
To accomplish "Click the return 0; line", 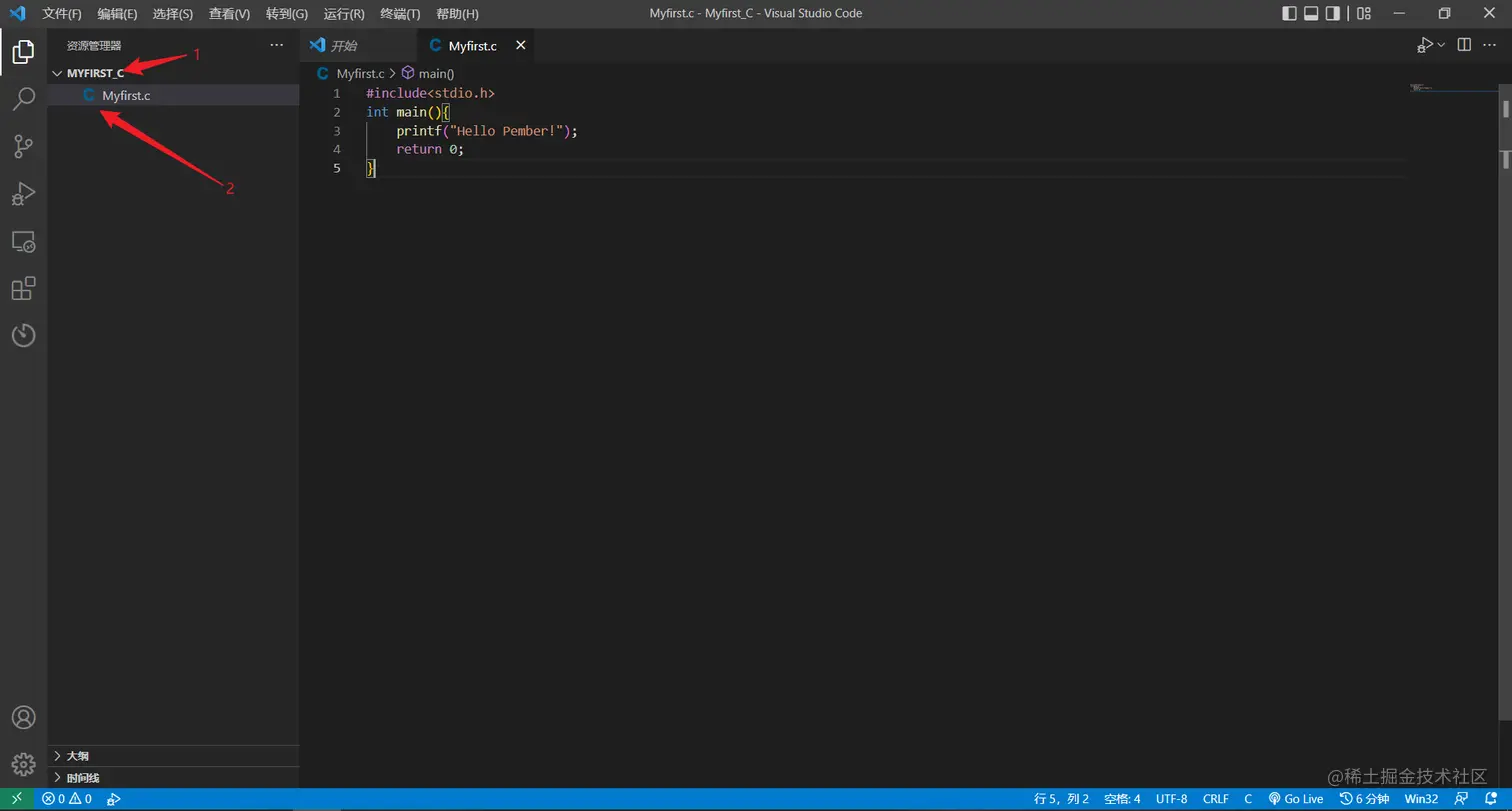I will point(430,149).
